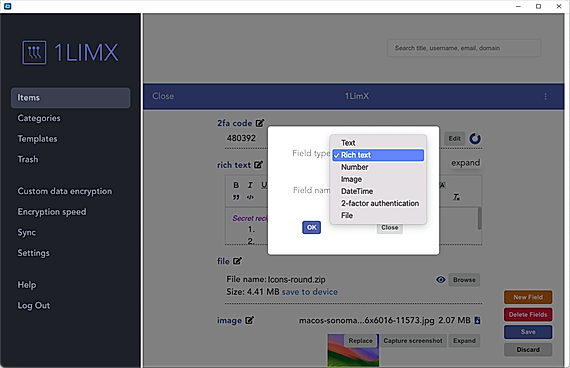Click the edit icon beside rich text
This screenshot has width=570, height=368.
click(x=258, y=165)
